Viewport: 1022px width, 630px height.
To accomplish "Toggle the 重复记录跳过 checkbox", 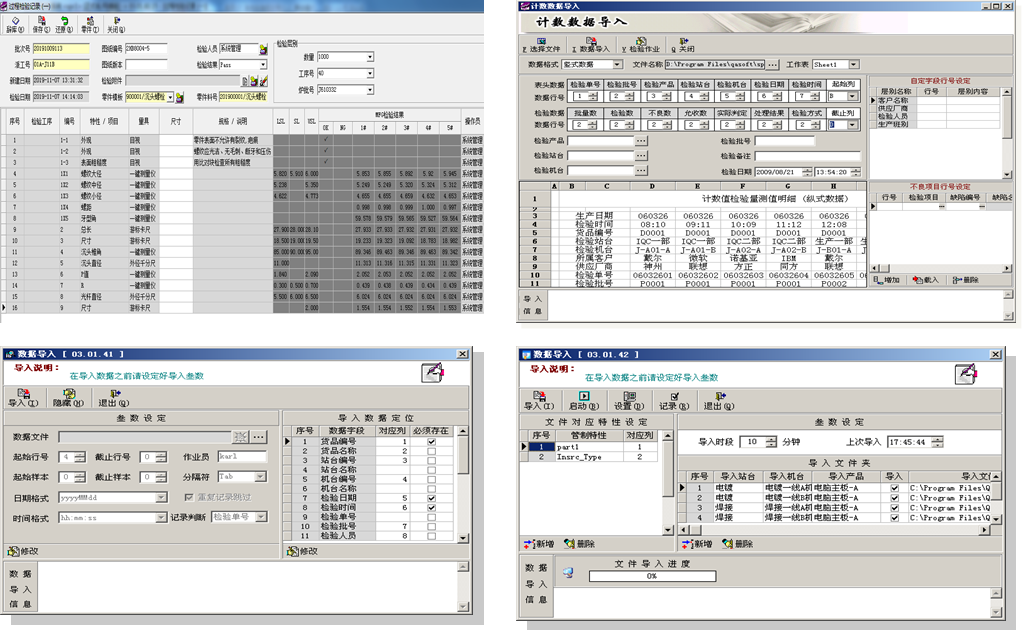I will point(189,497).
